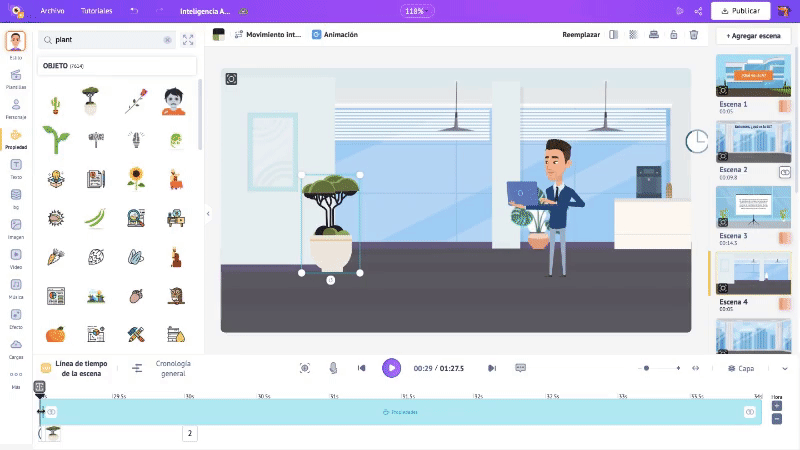Adjust the timeline zoom slider handle

point(647,368)
